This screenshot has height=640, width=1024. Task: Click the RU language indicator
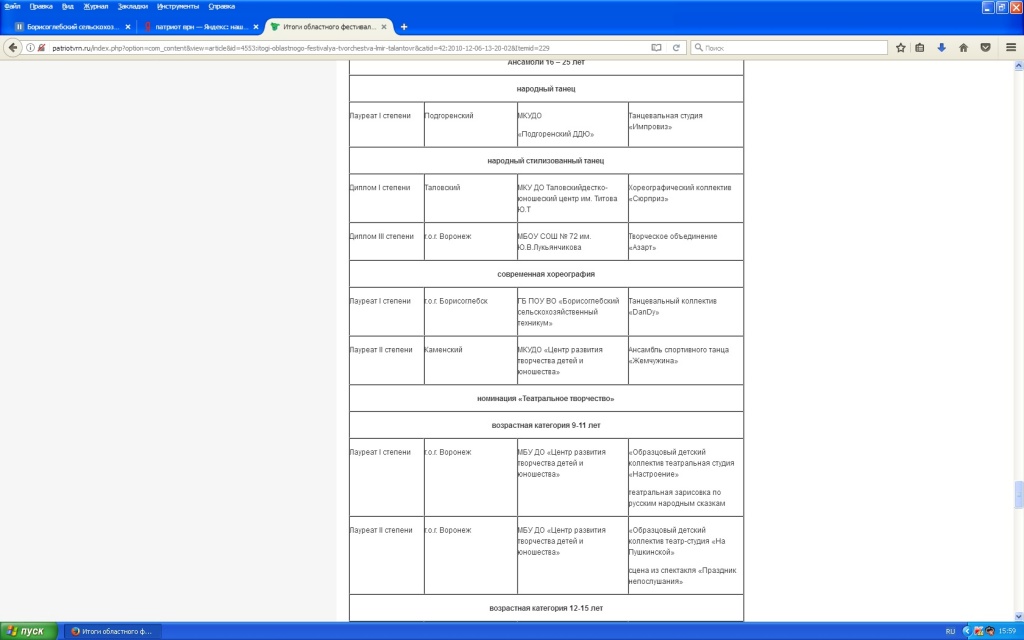(950, 632)
